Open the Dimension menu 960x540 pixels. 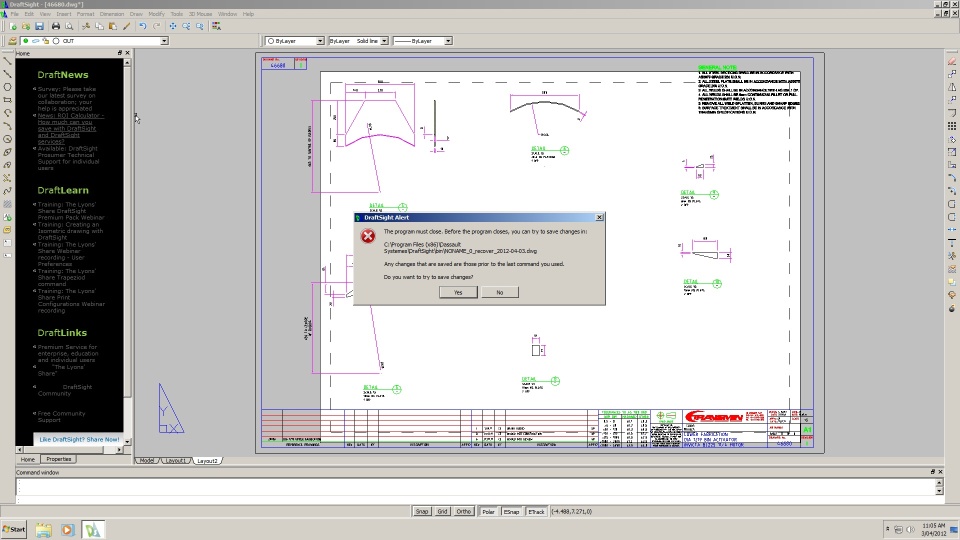tap(111, 14)
